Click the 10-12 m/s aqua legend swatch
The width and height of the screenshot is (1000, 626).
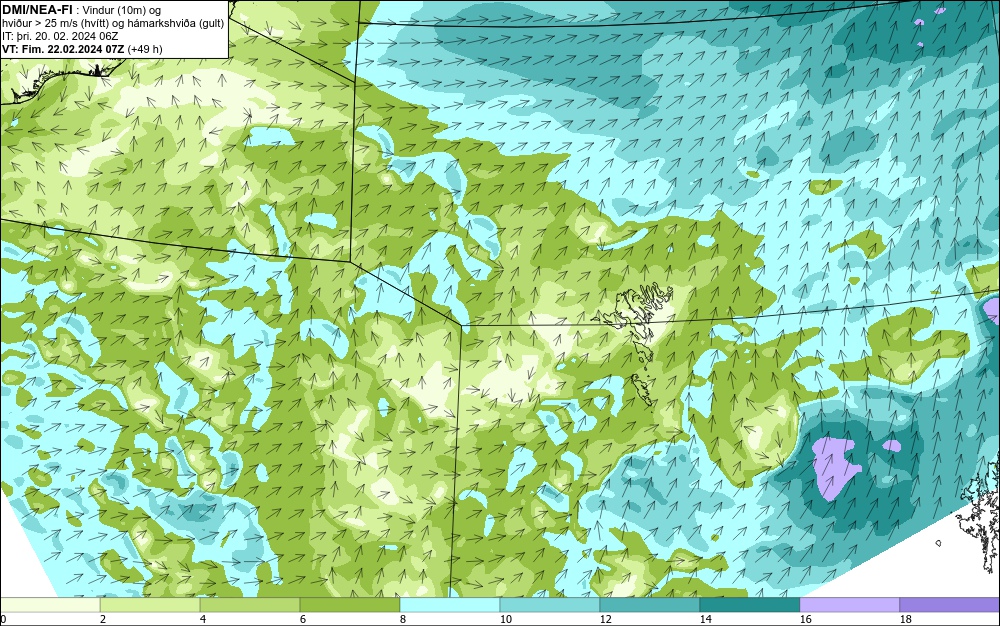click(x=550, y=604)
